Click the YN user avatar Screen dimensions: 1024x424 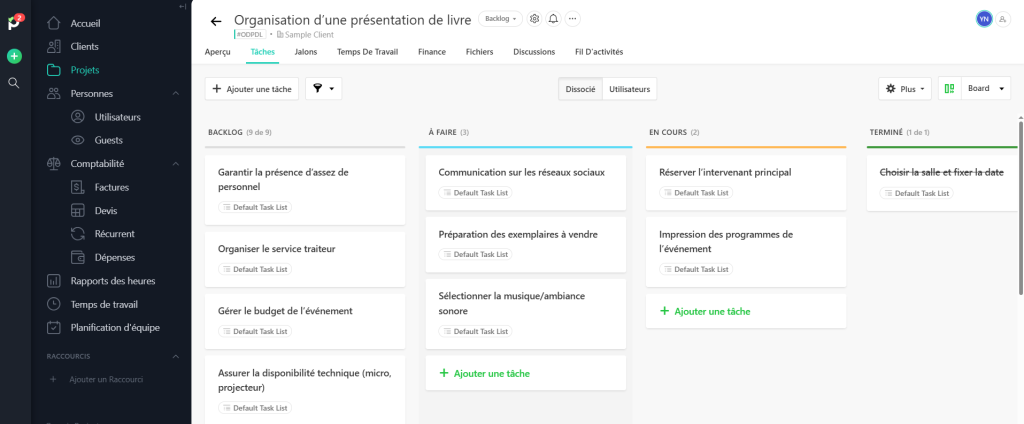click(x=984, y=19)
